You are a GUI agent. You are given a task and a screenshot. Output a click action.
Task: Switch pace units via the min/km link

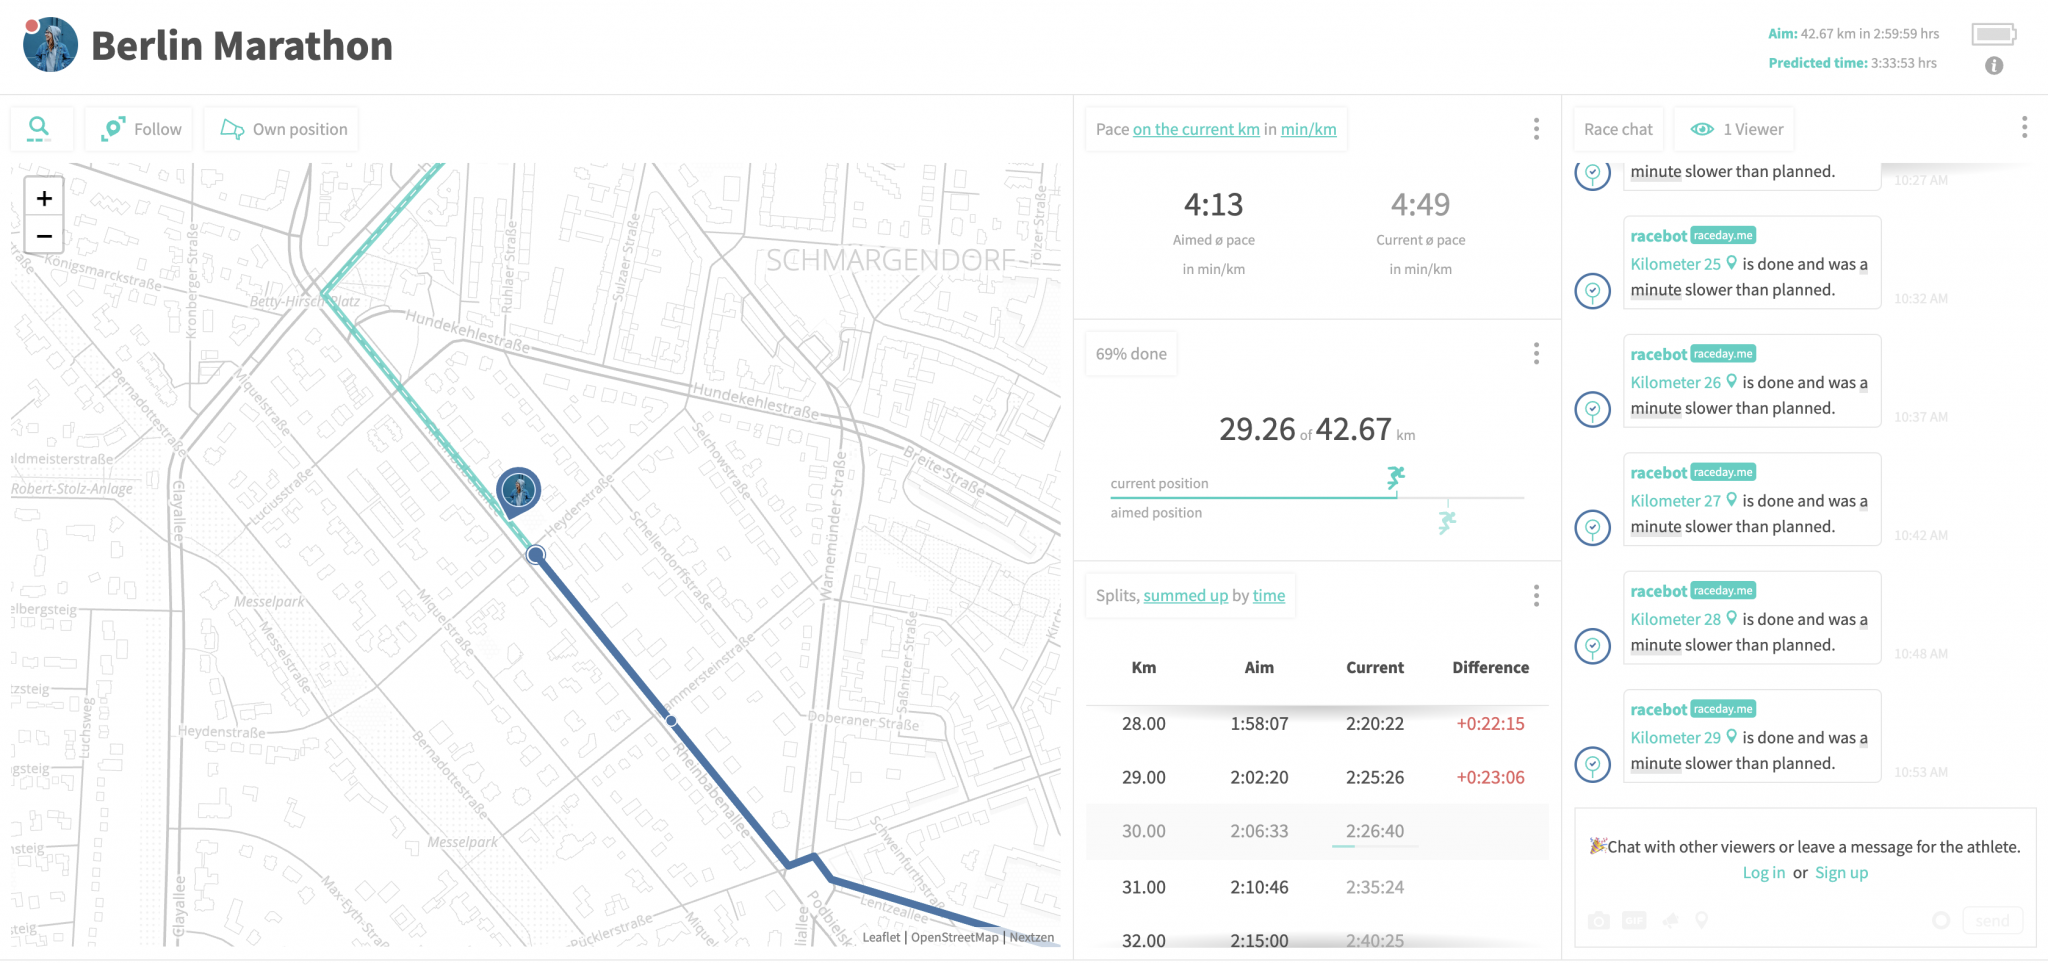pos(1308,129)
